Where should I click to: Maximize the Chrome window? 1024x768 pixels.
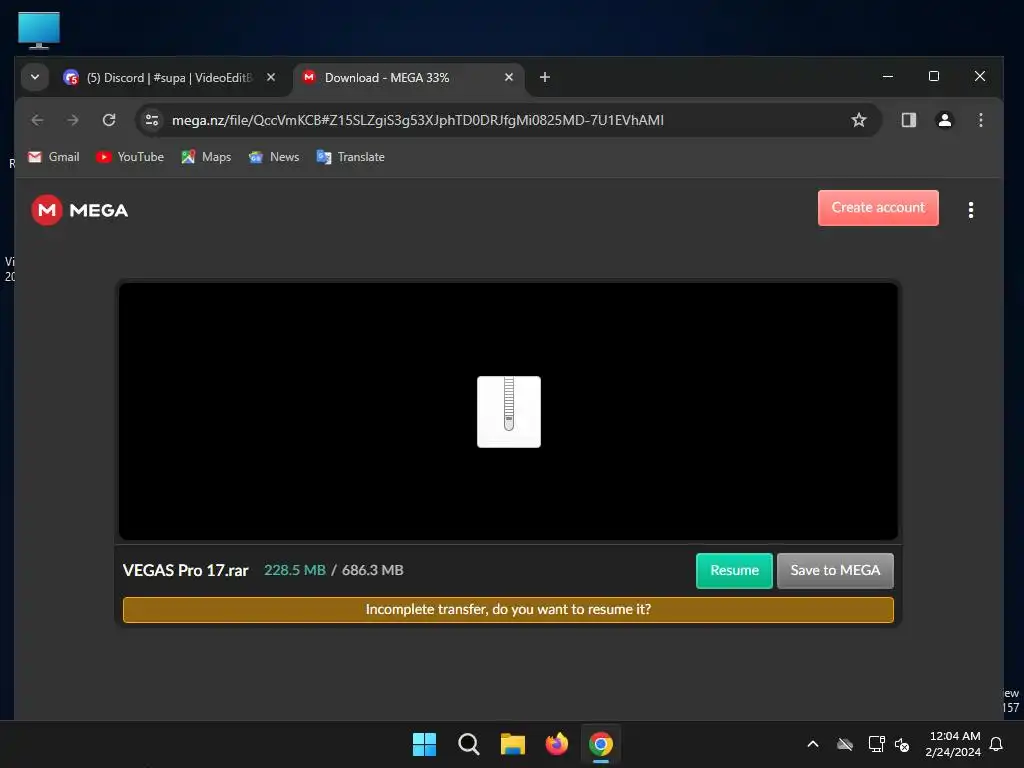[x=934, y=76]
